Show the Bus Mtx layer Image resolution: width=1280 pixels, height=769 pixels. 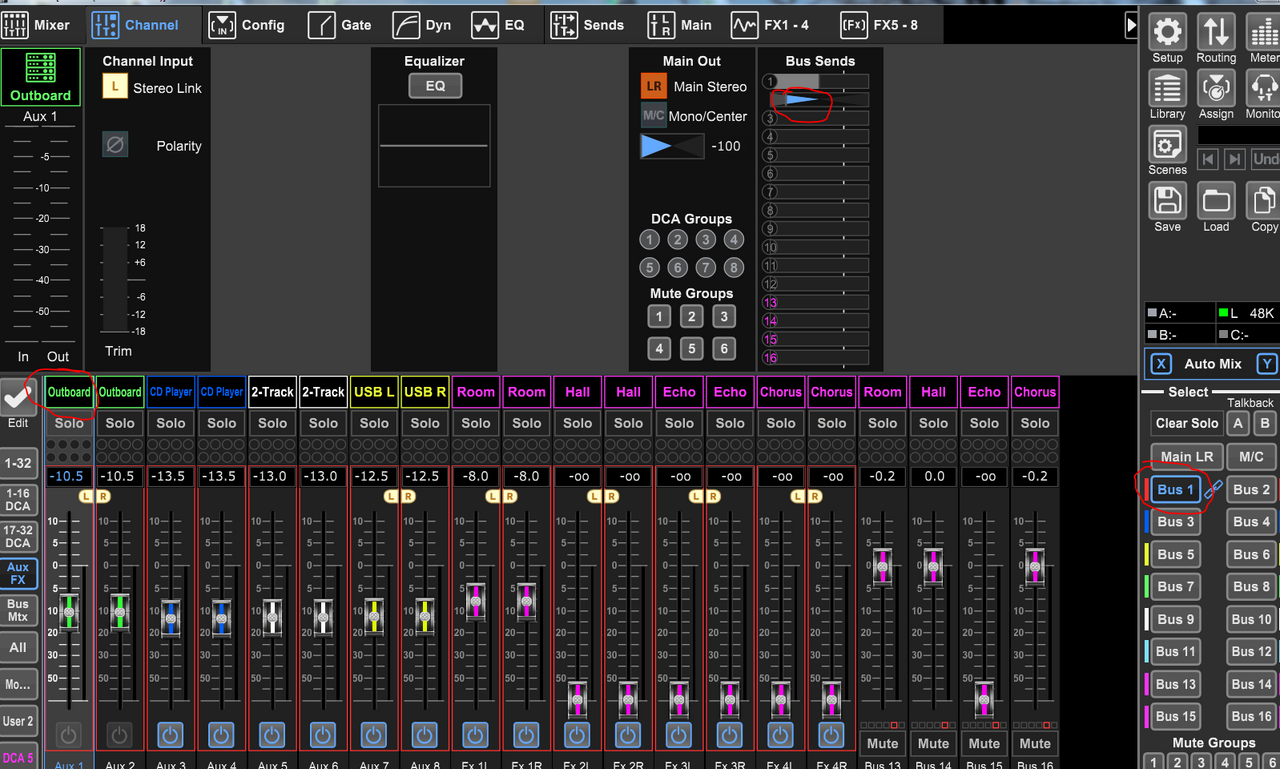pyautogui.click(x=18, y=610)
